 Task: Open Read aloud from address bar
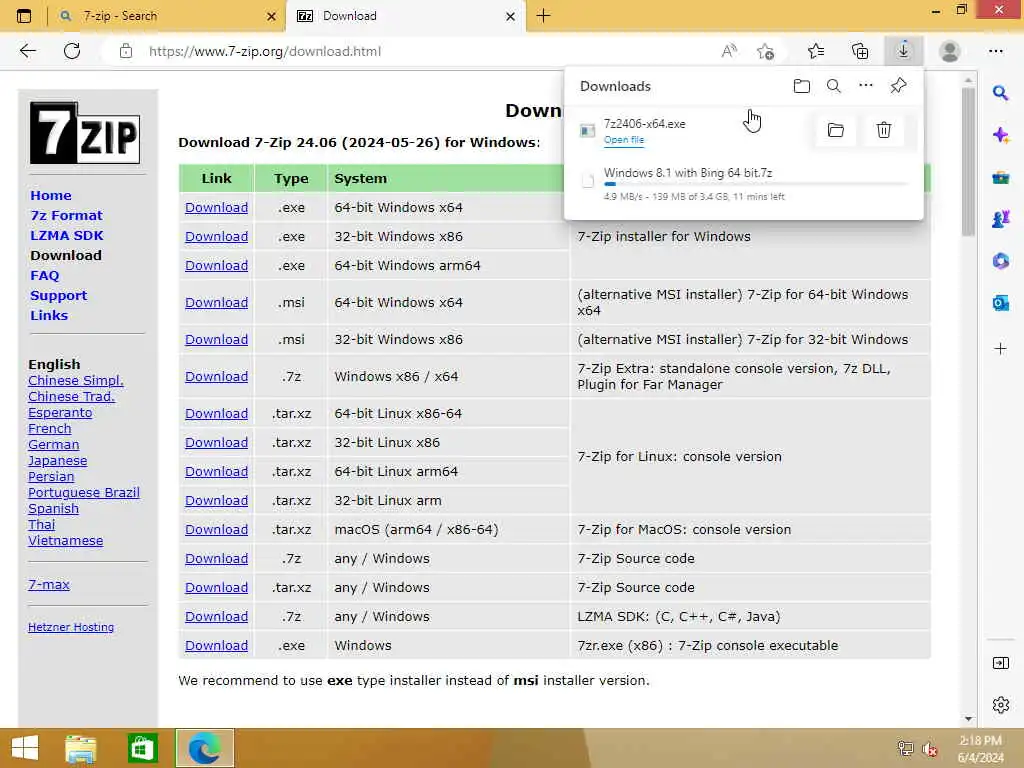pos(729,51)
